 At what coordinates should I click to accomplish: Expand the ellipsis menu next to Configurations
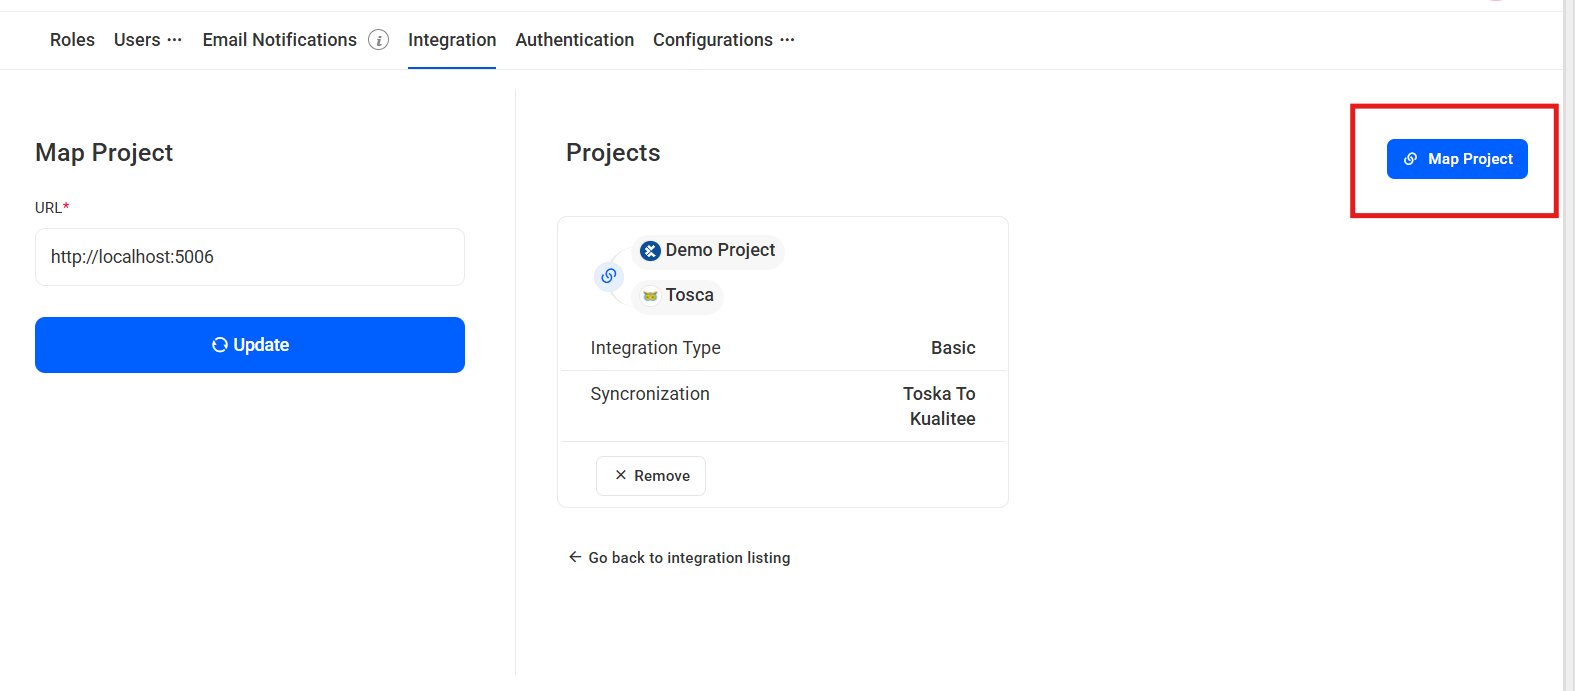coord(787,40)
